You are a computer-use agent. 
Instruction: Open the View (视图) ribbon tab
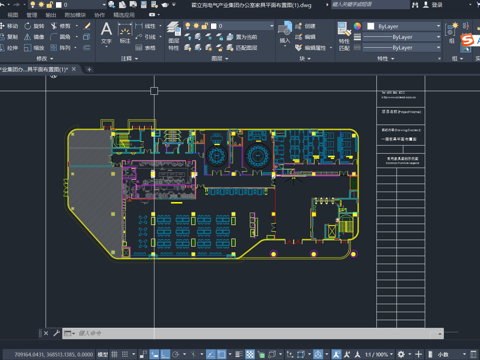click(x=13, y=15)
